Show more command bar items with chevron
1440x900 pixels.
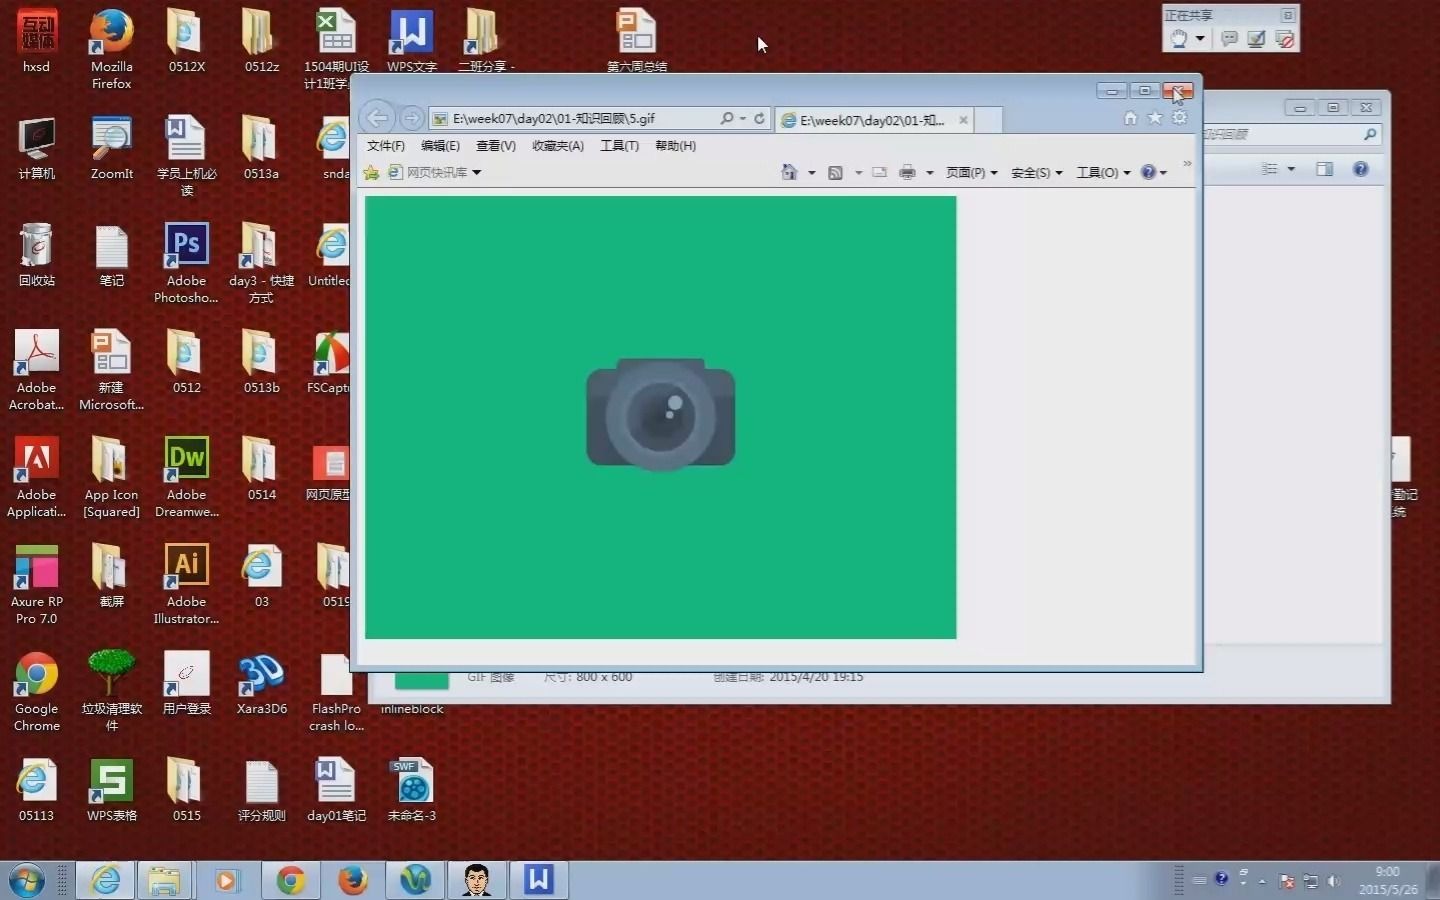coord(1187,163)
